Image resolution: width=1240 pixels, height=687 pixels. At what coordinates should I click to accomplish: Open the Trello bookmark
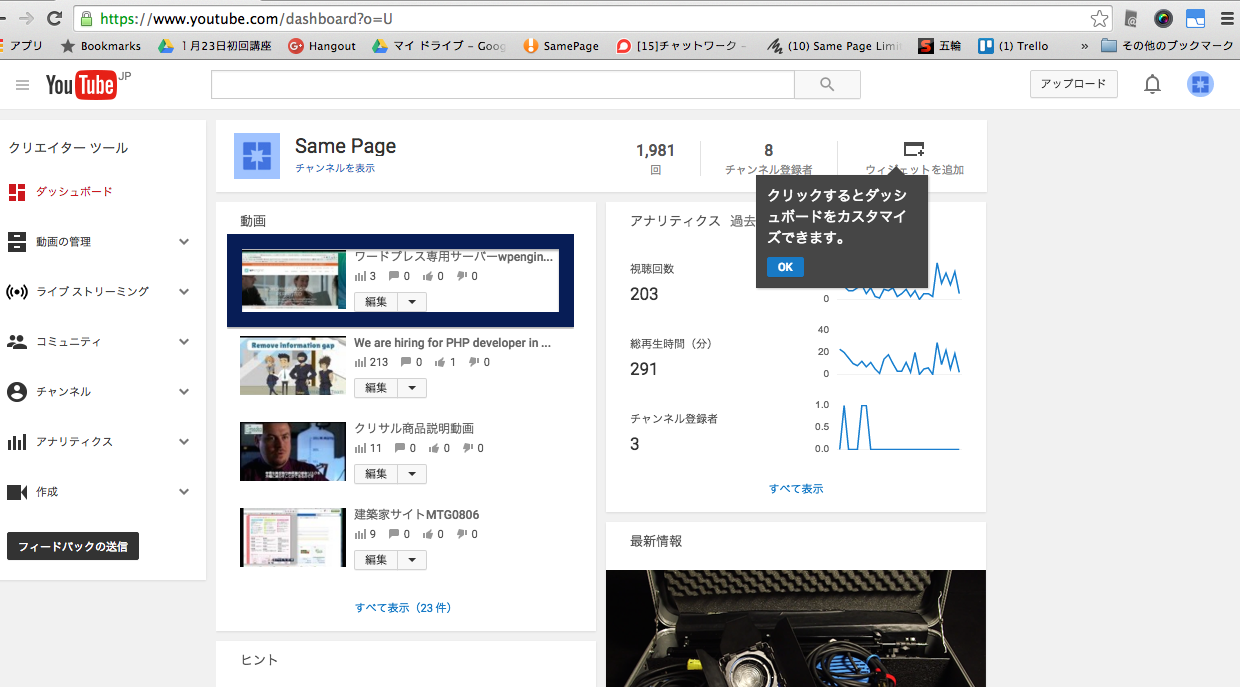1013,46
